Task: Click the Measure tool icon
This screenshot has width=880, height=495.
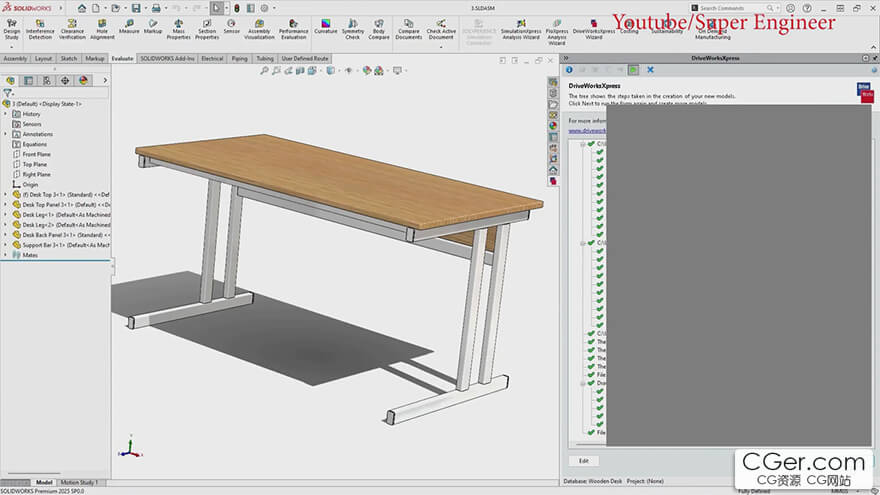Action: 129,23
